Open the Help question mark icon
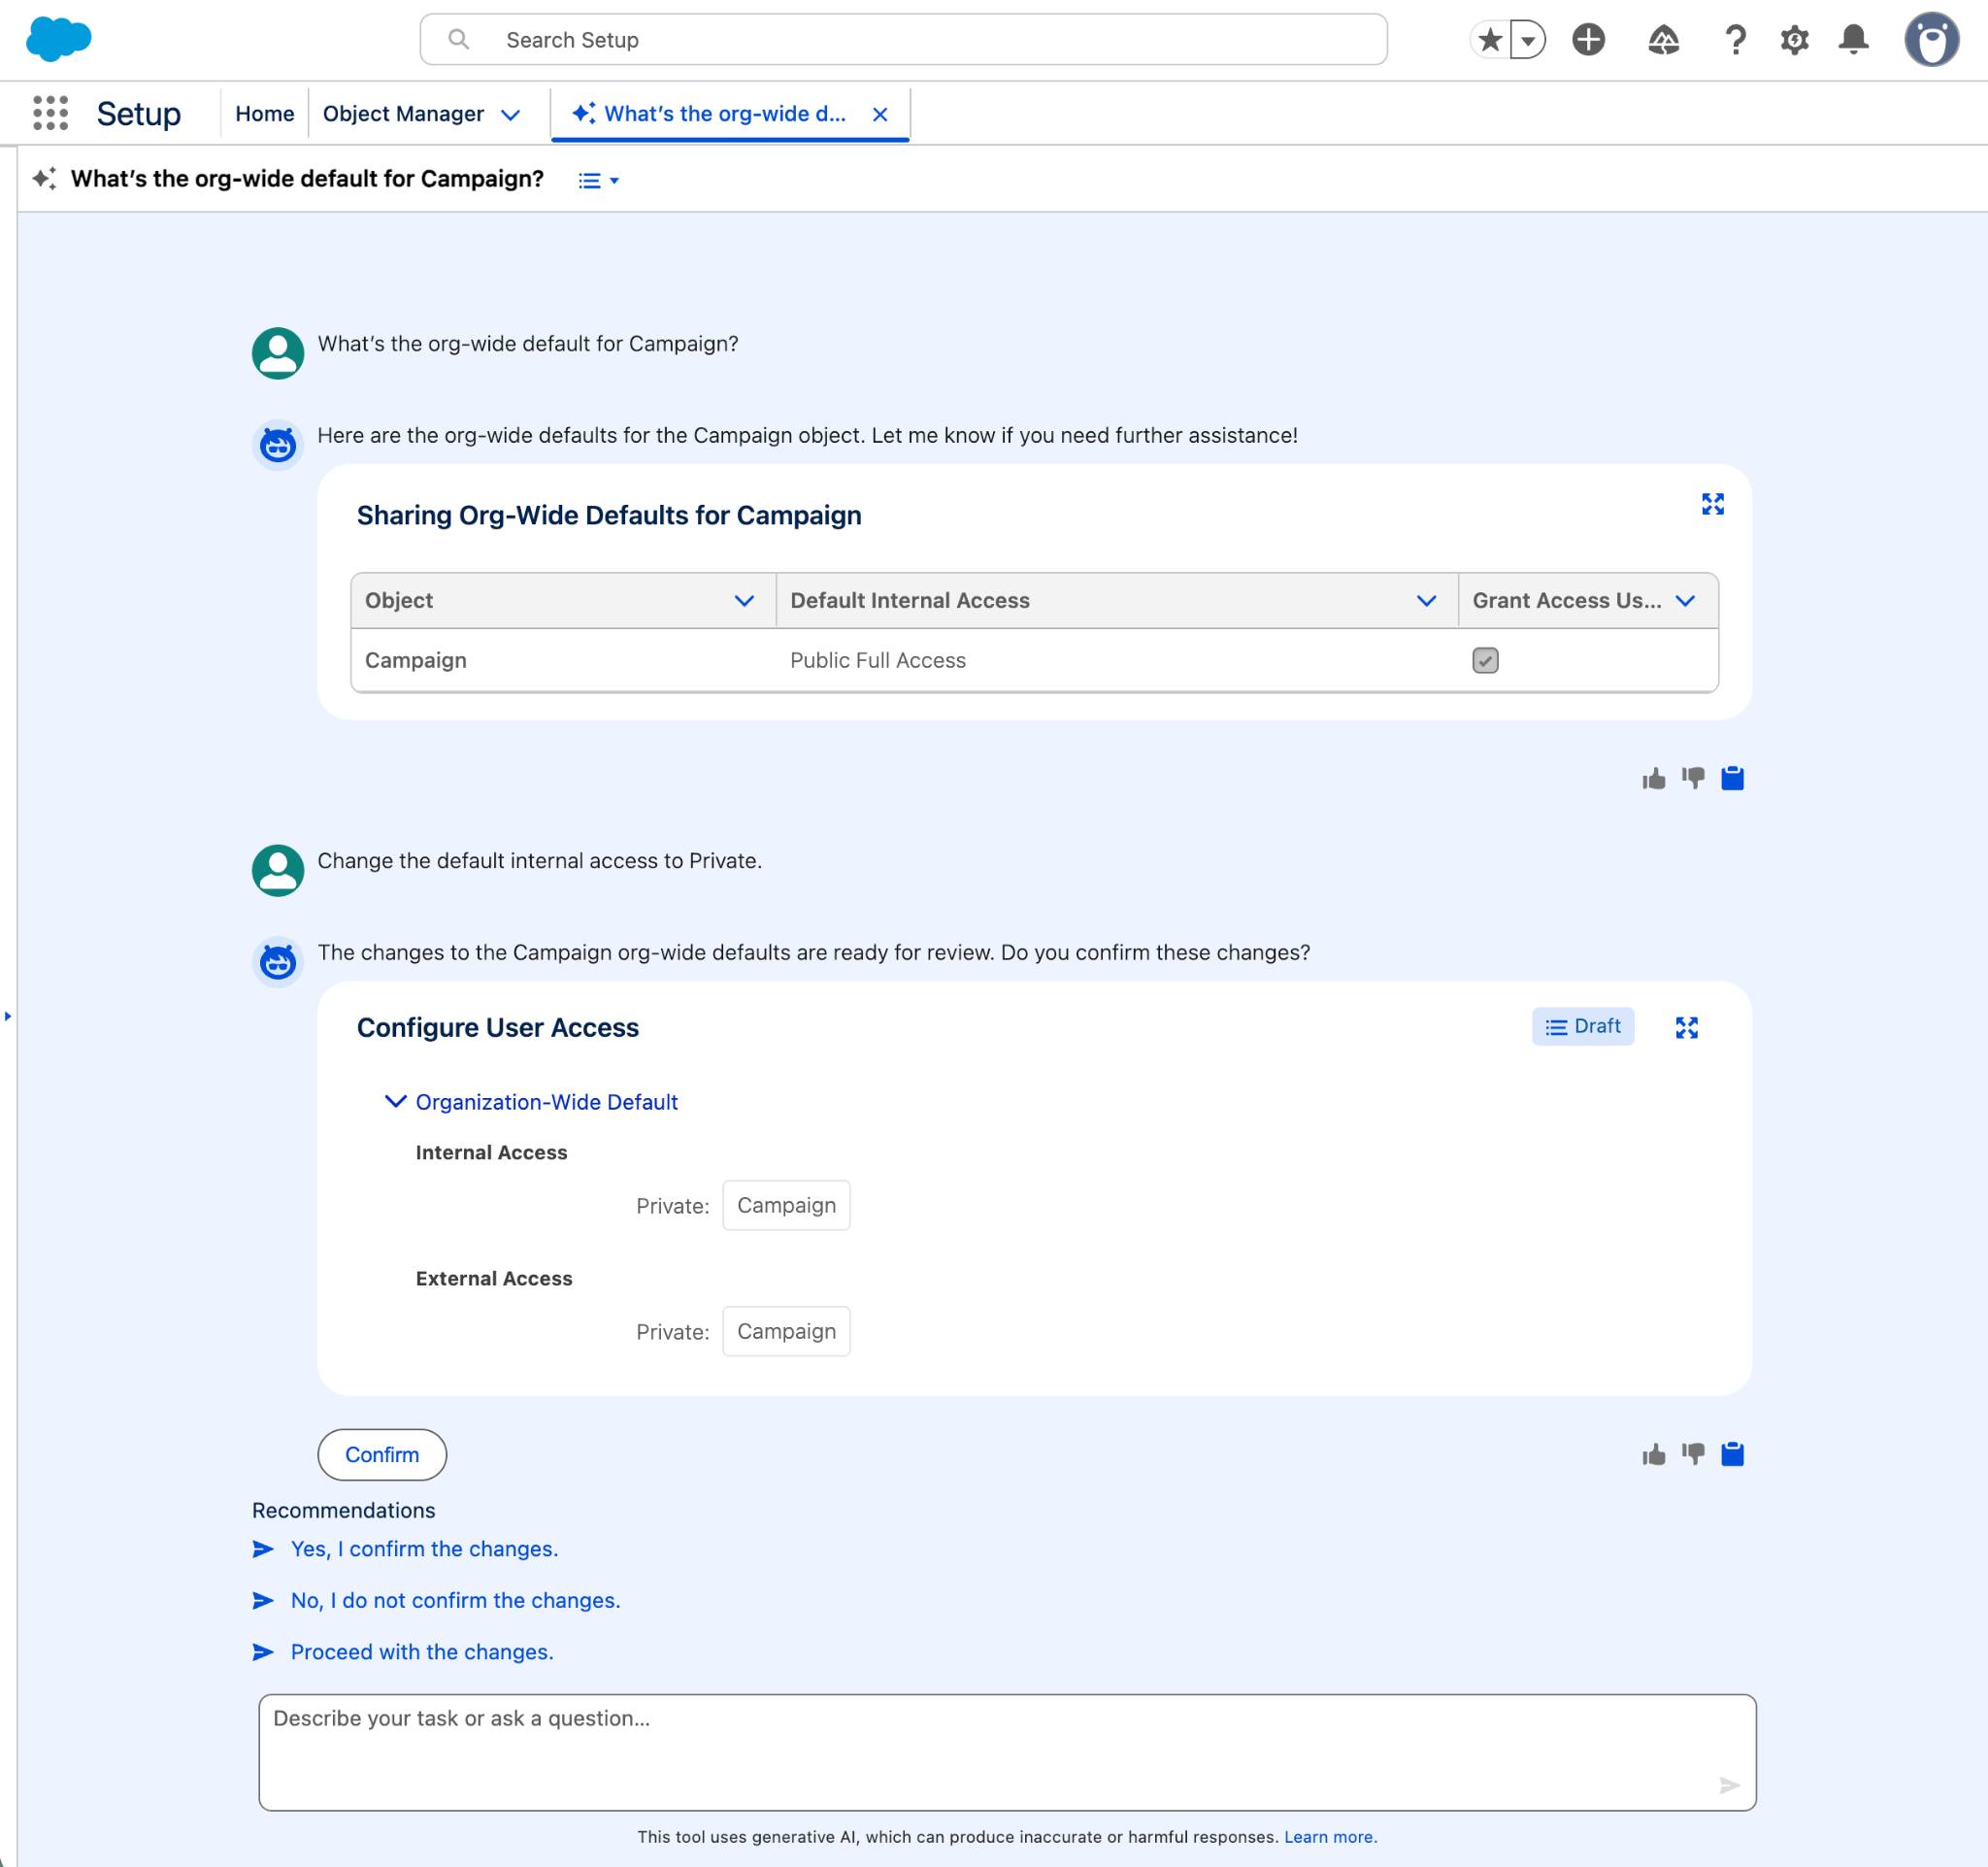The width and height of the screenshot is (1988, 1867). (x=1735, y=40)
